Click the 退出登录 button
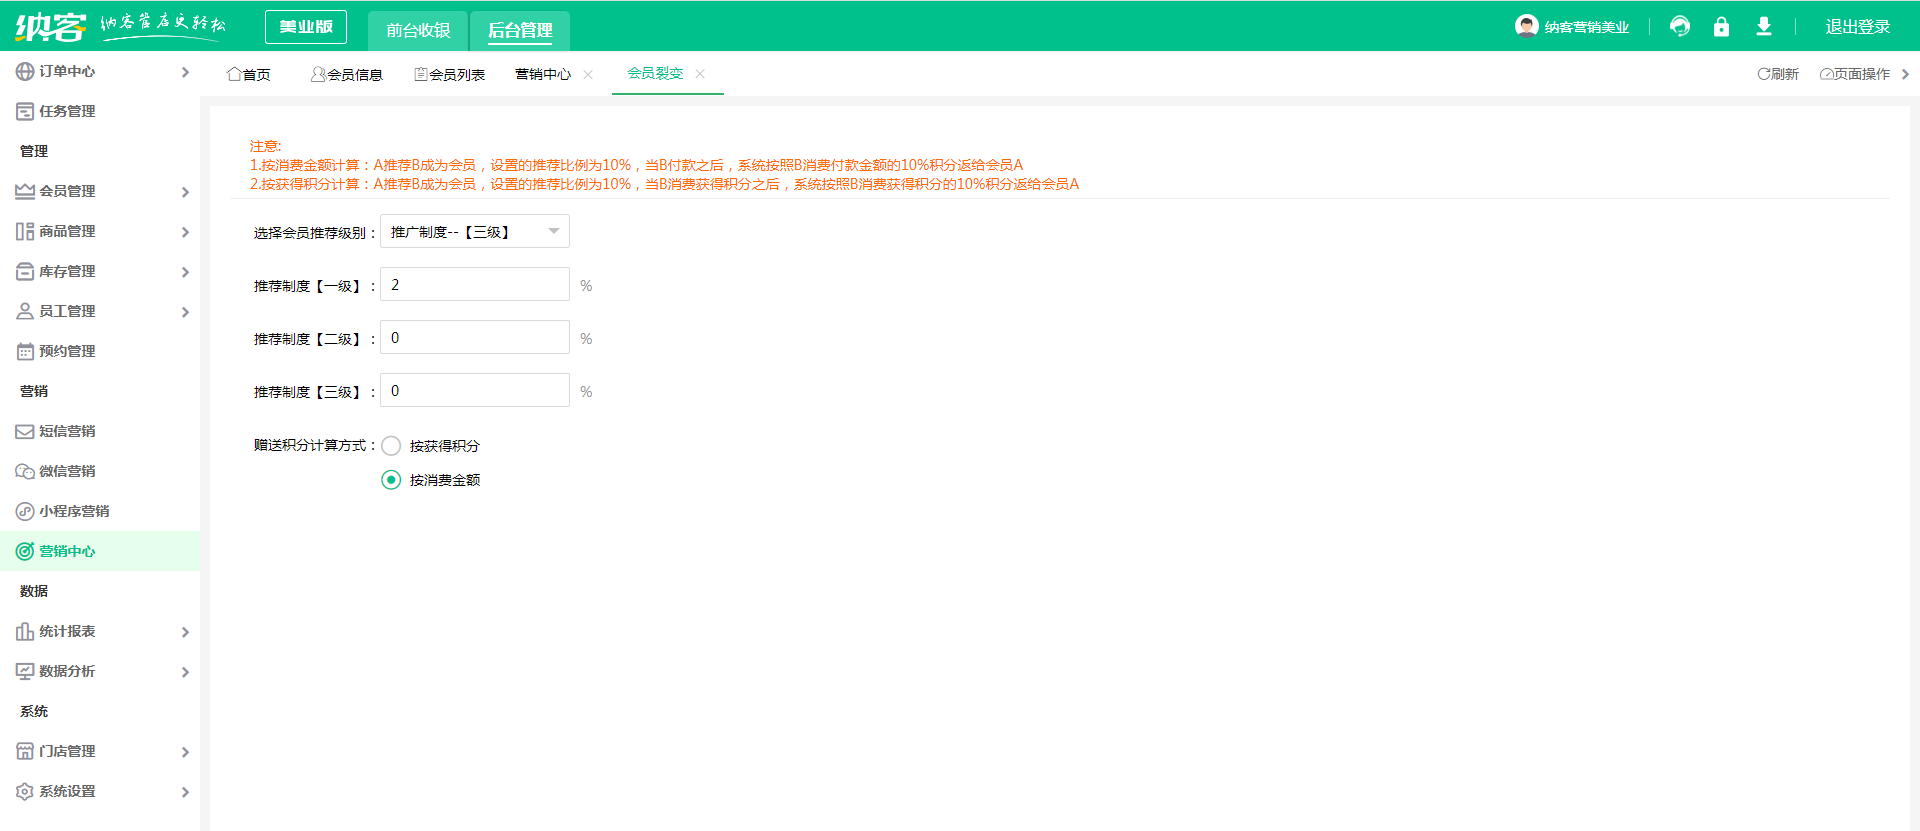The width and height of the screenshot is (1920, 831). tap(1857, 27)
